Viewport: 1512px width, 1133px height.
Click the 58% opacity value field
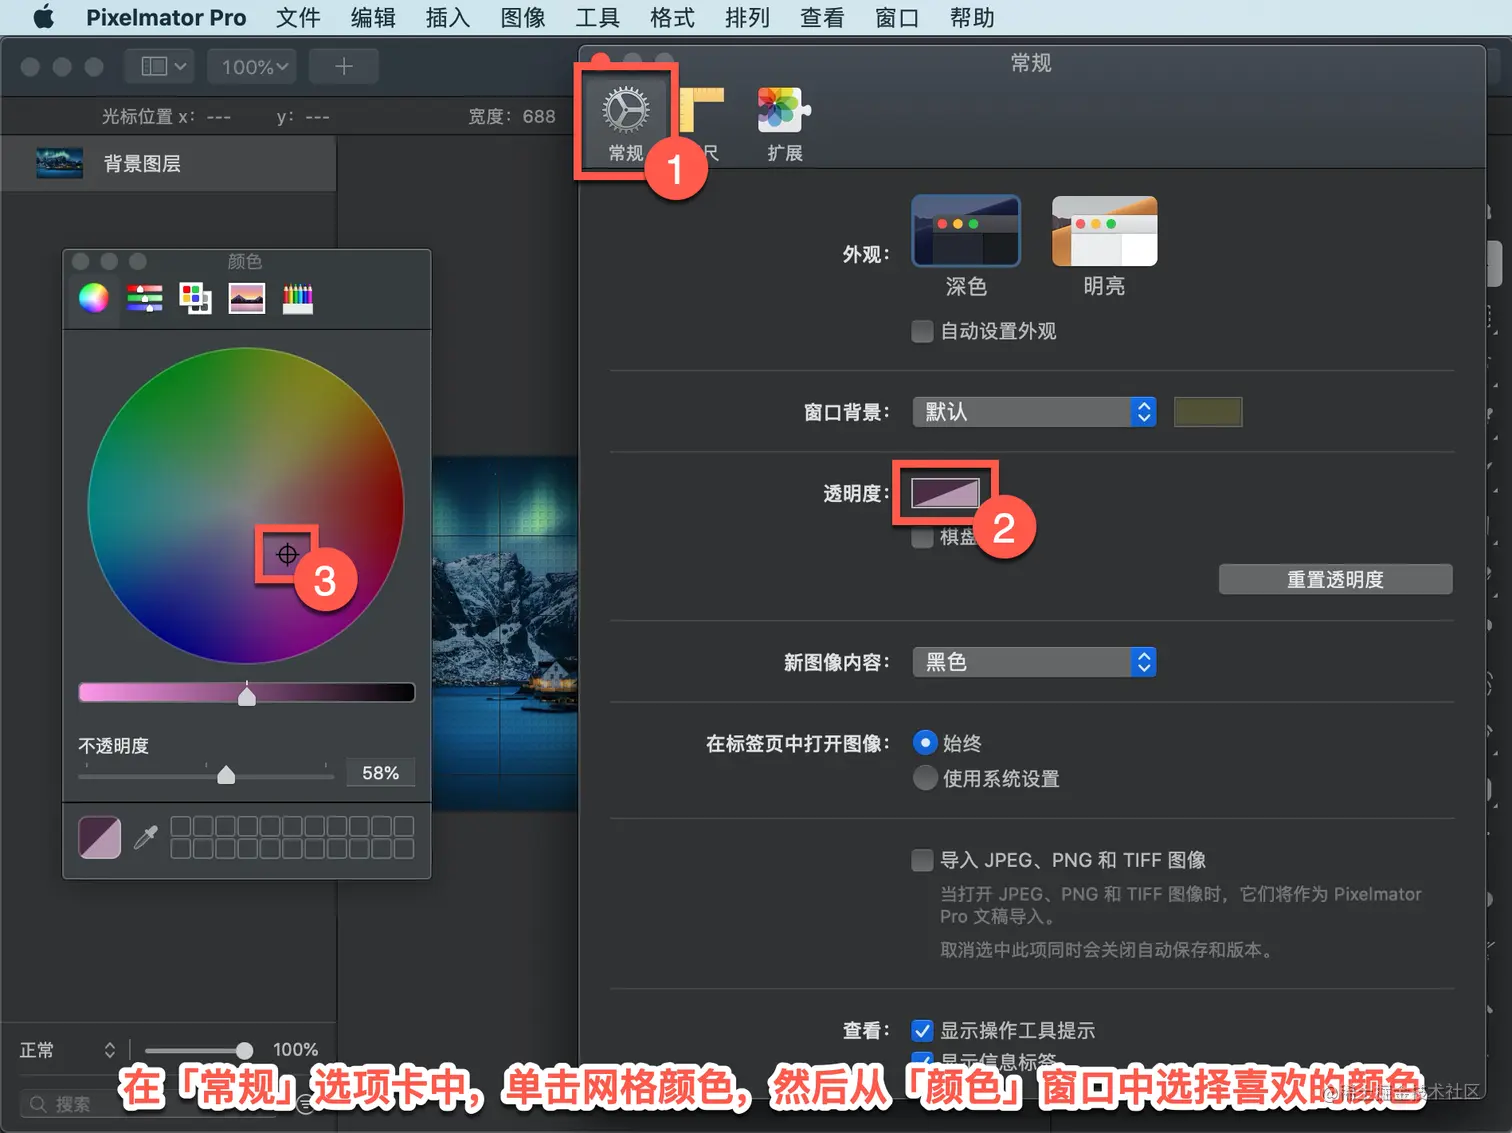pos(380,773)
